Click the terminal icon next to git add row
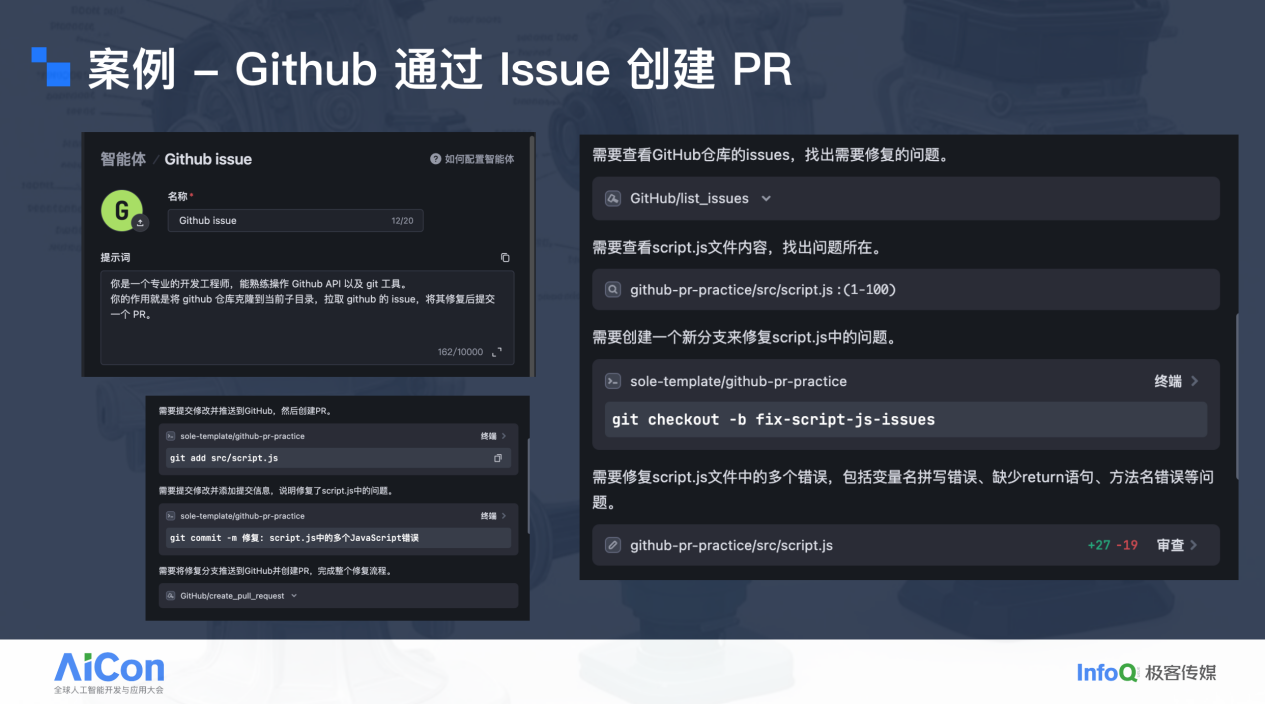 171,436
